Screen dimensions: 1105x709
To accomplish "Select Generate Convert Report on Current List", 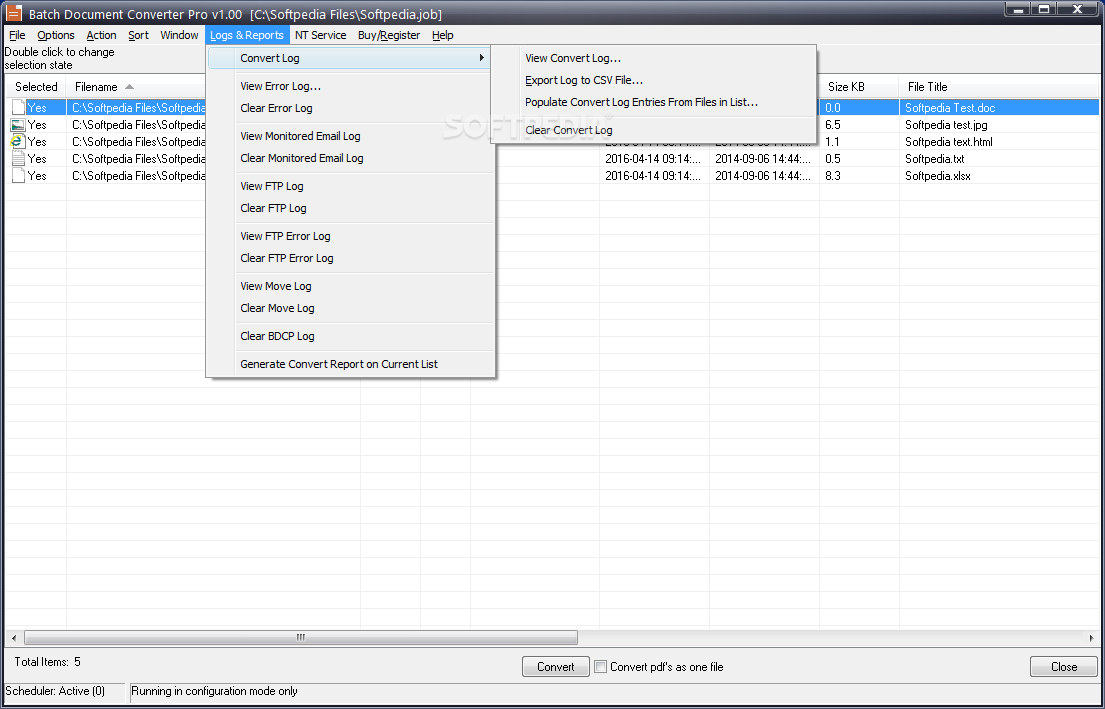I will click(339, 364).
